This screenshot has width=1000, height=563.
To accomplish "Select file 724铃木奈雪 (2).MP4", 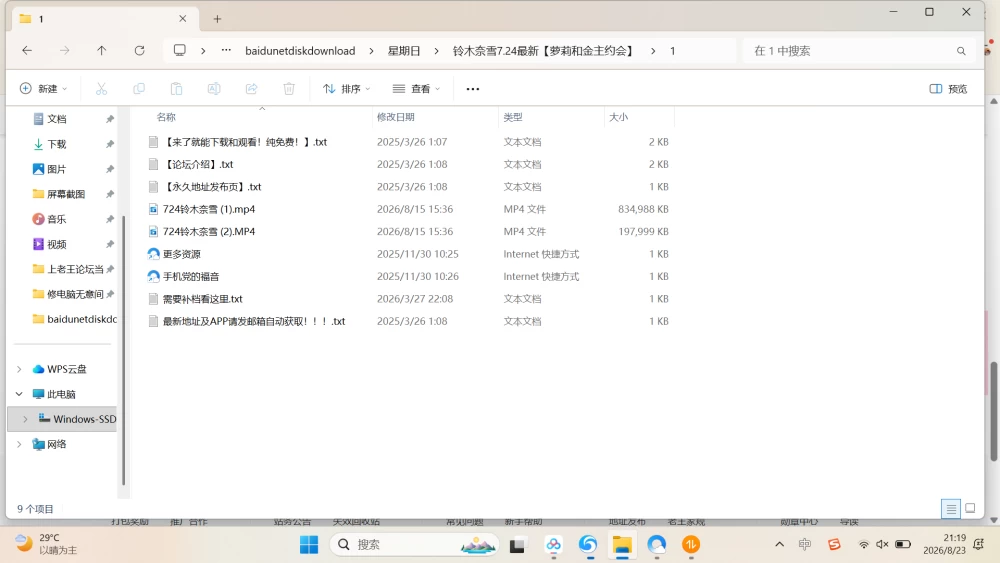I will click(x=209, y=231).
